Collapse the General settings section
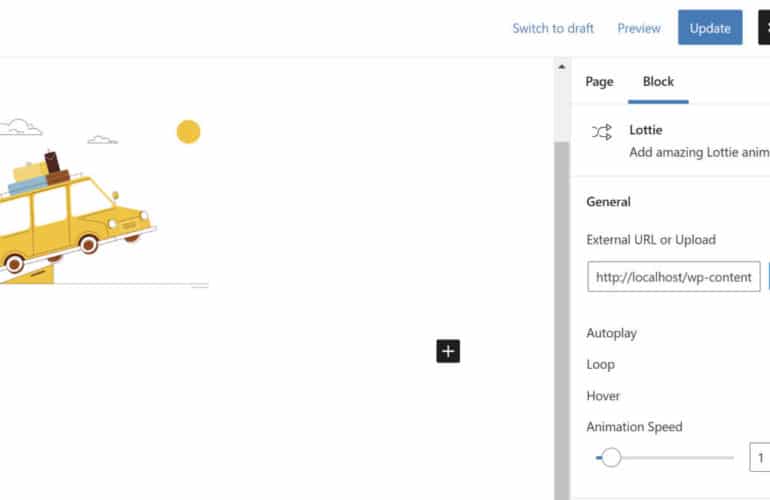 click(608, 201)
